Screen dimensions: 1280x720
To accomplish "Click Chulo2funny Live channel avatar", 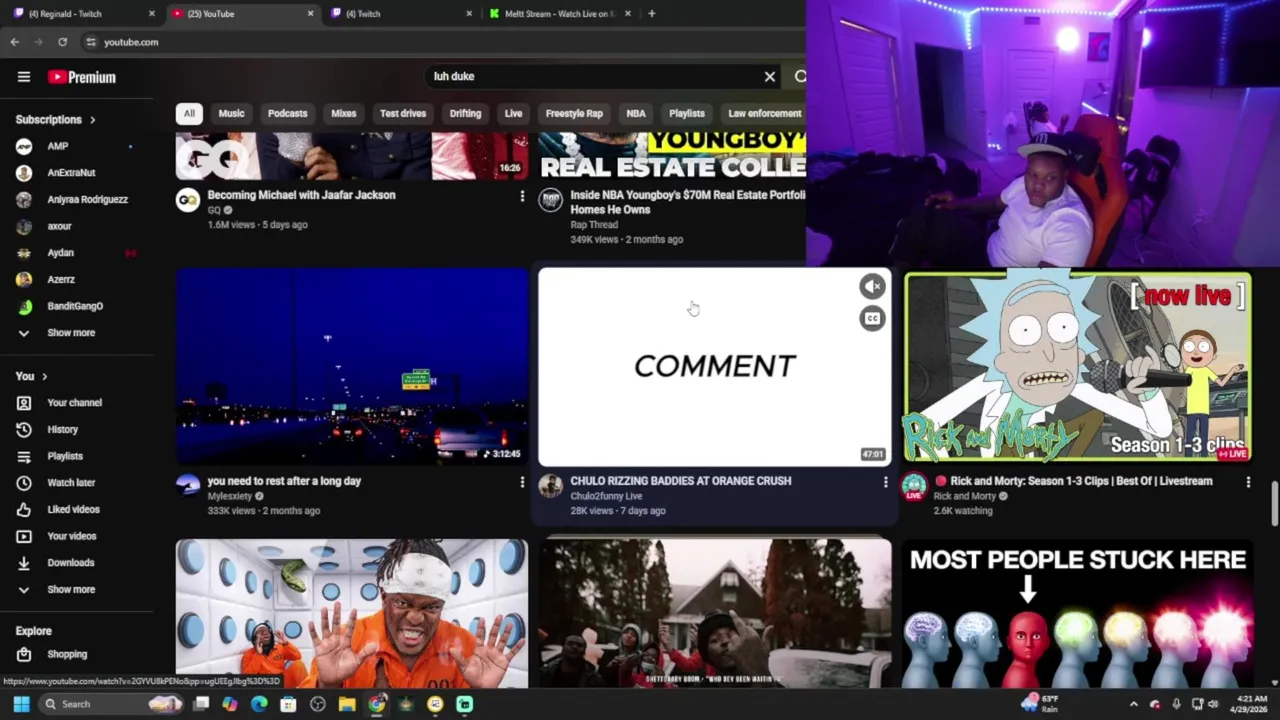I will tap(550, 487).
